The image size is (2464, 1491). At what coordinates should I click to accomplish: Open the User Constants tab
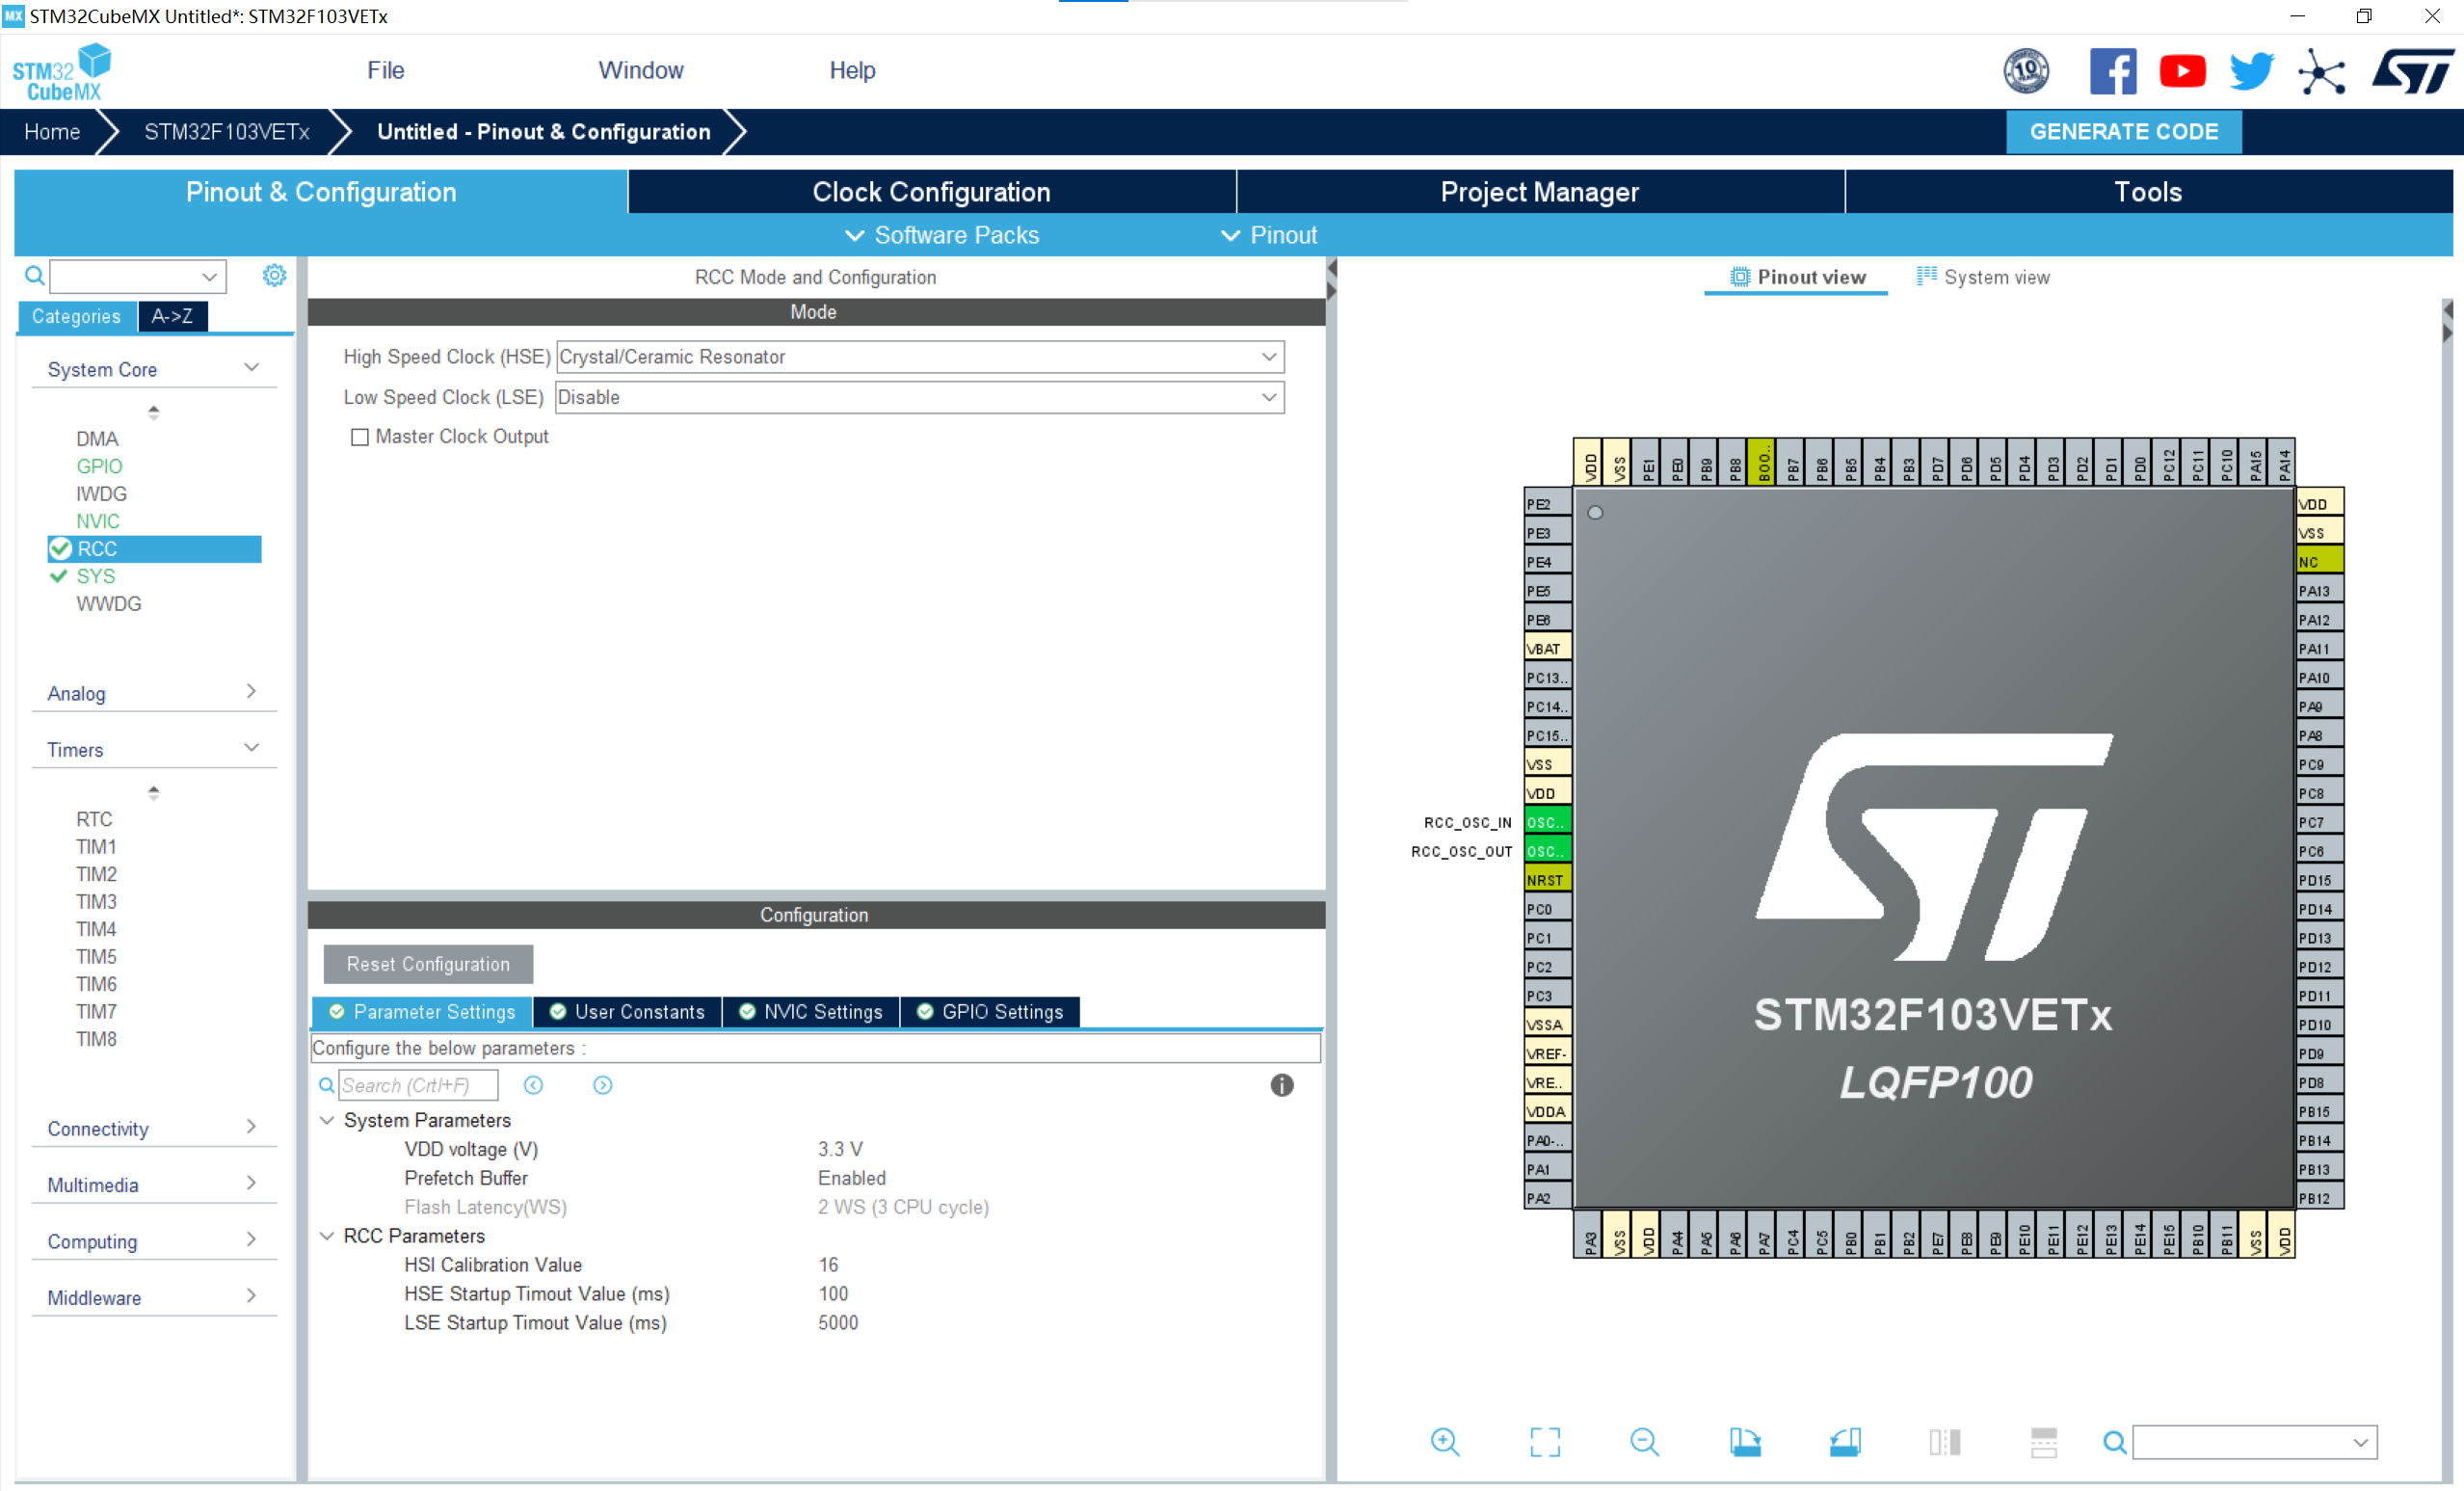click(x=627, y=1012)
